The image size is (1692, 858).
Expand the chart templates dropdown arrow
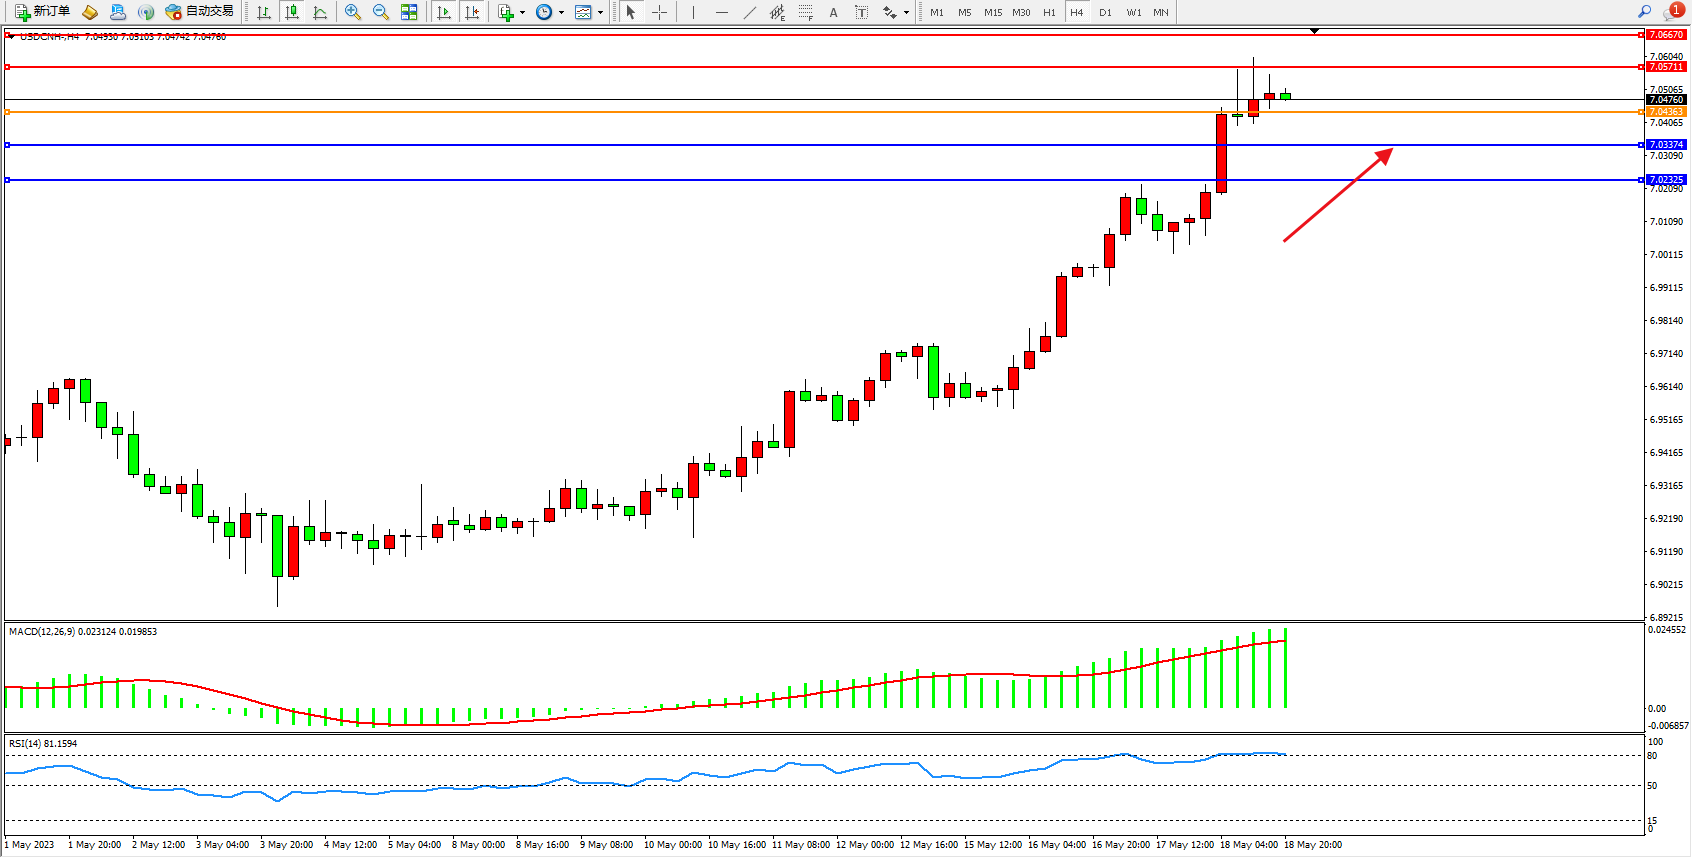(x=600, y=13)
